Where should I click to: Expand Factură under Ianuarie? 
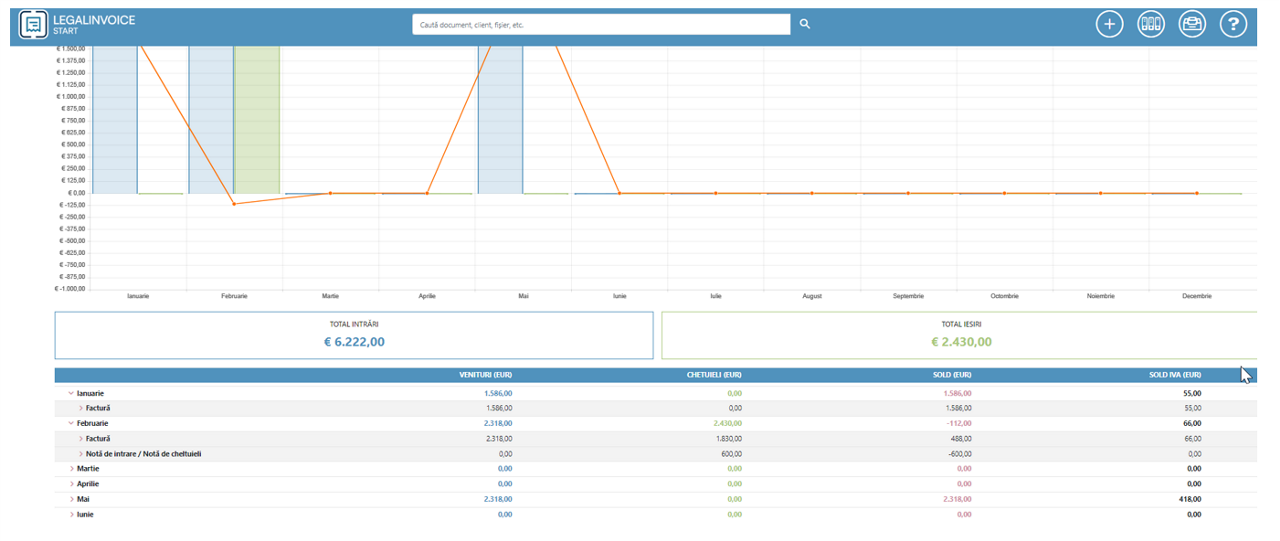click(81, 408)
